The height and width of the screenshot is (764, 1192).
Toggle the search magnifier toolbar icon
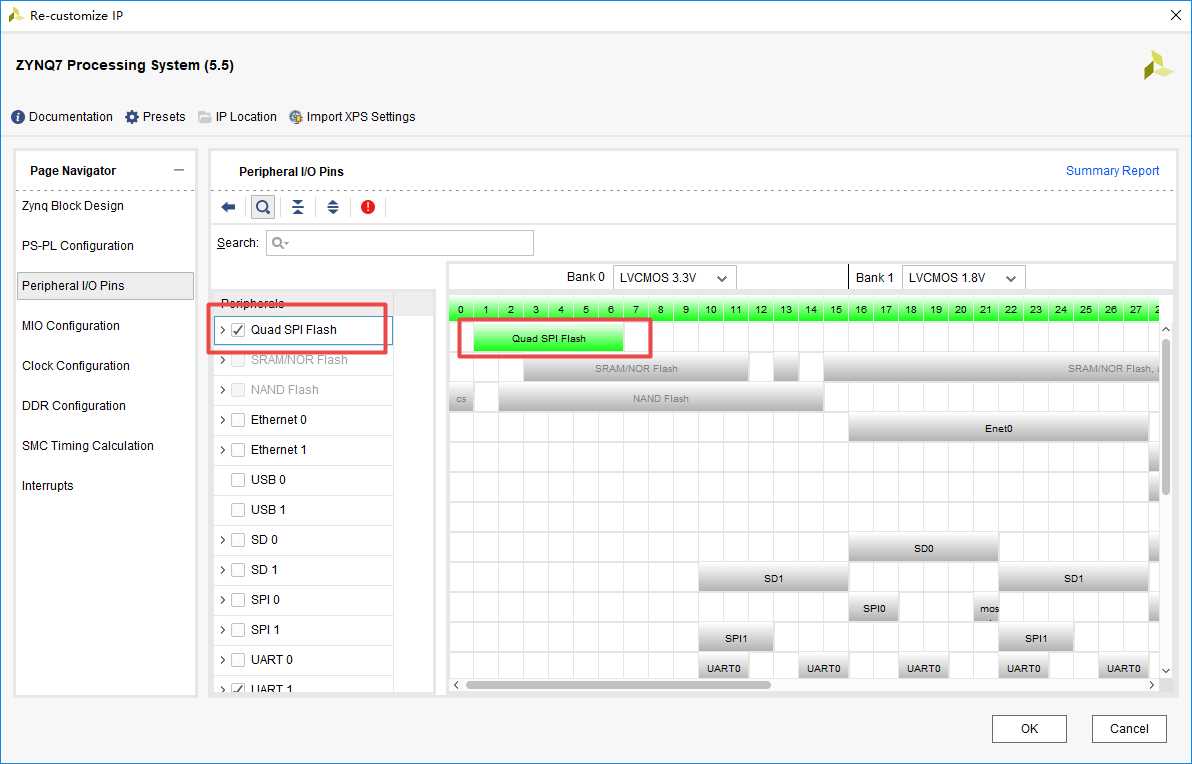(x=263, y=207)
